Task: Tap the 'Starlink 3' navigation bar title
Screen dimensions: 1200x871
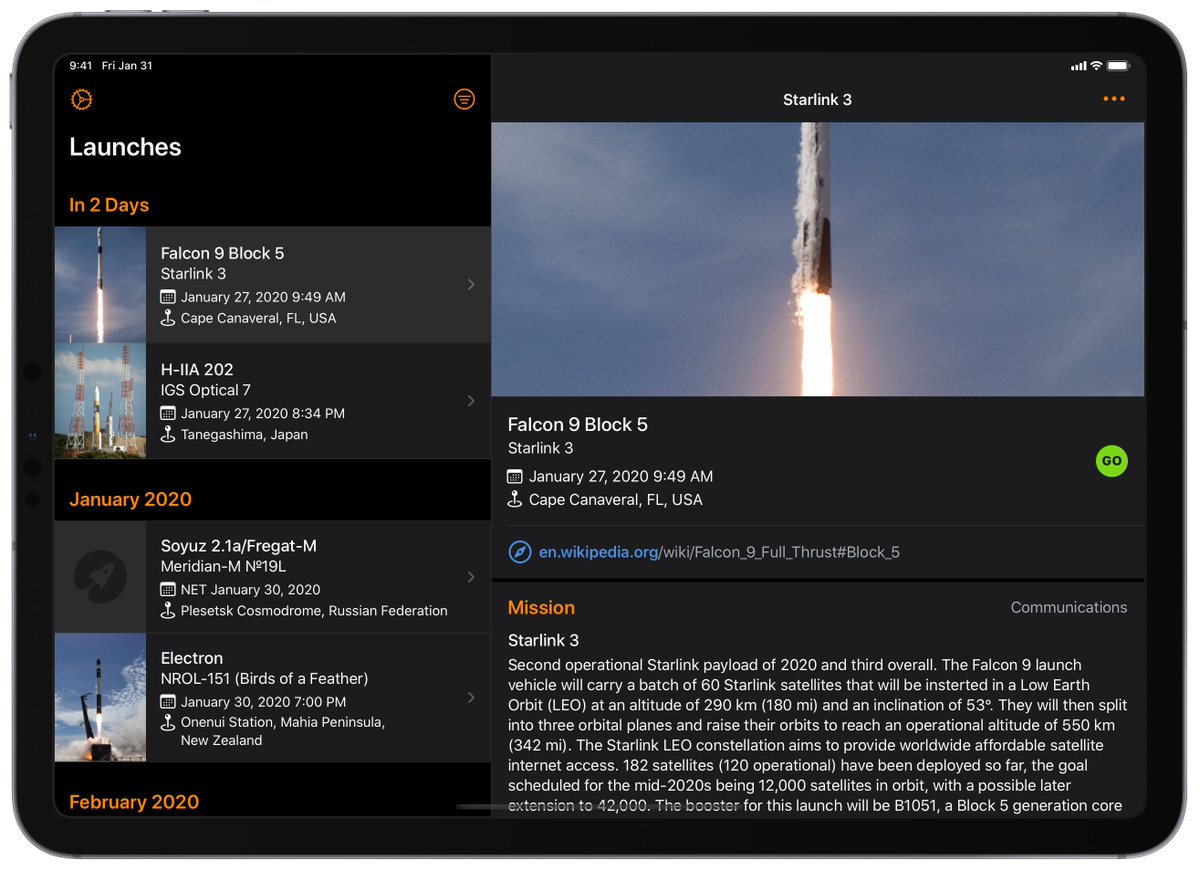Action: 818,99
